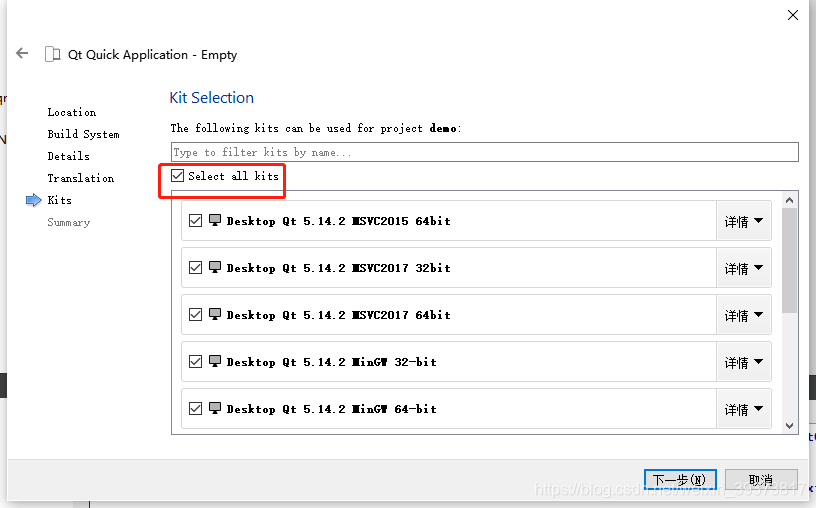This screenshot has height=508, width=816.
Task: Uncheck Desktop Qt 5.14.2 MSVC2015 64bit kit
Action: click(195, 221)
